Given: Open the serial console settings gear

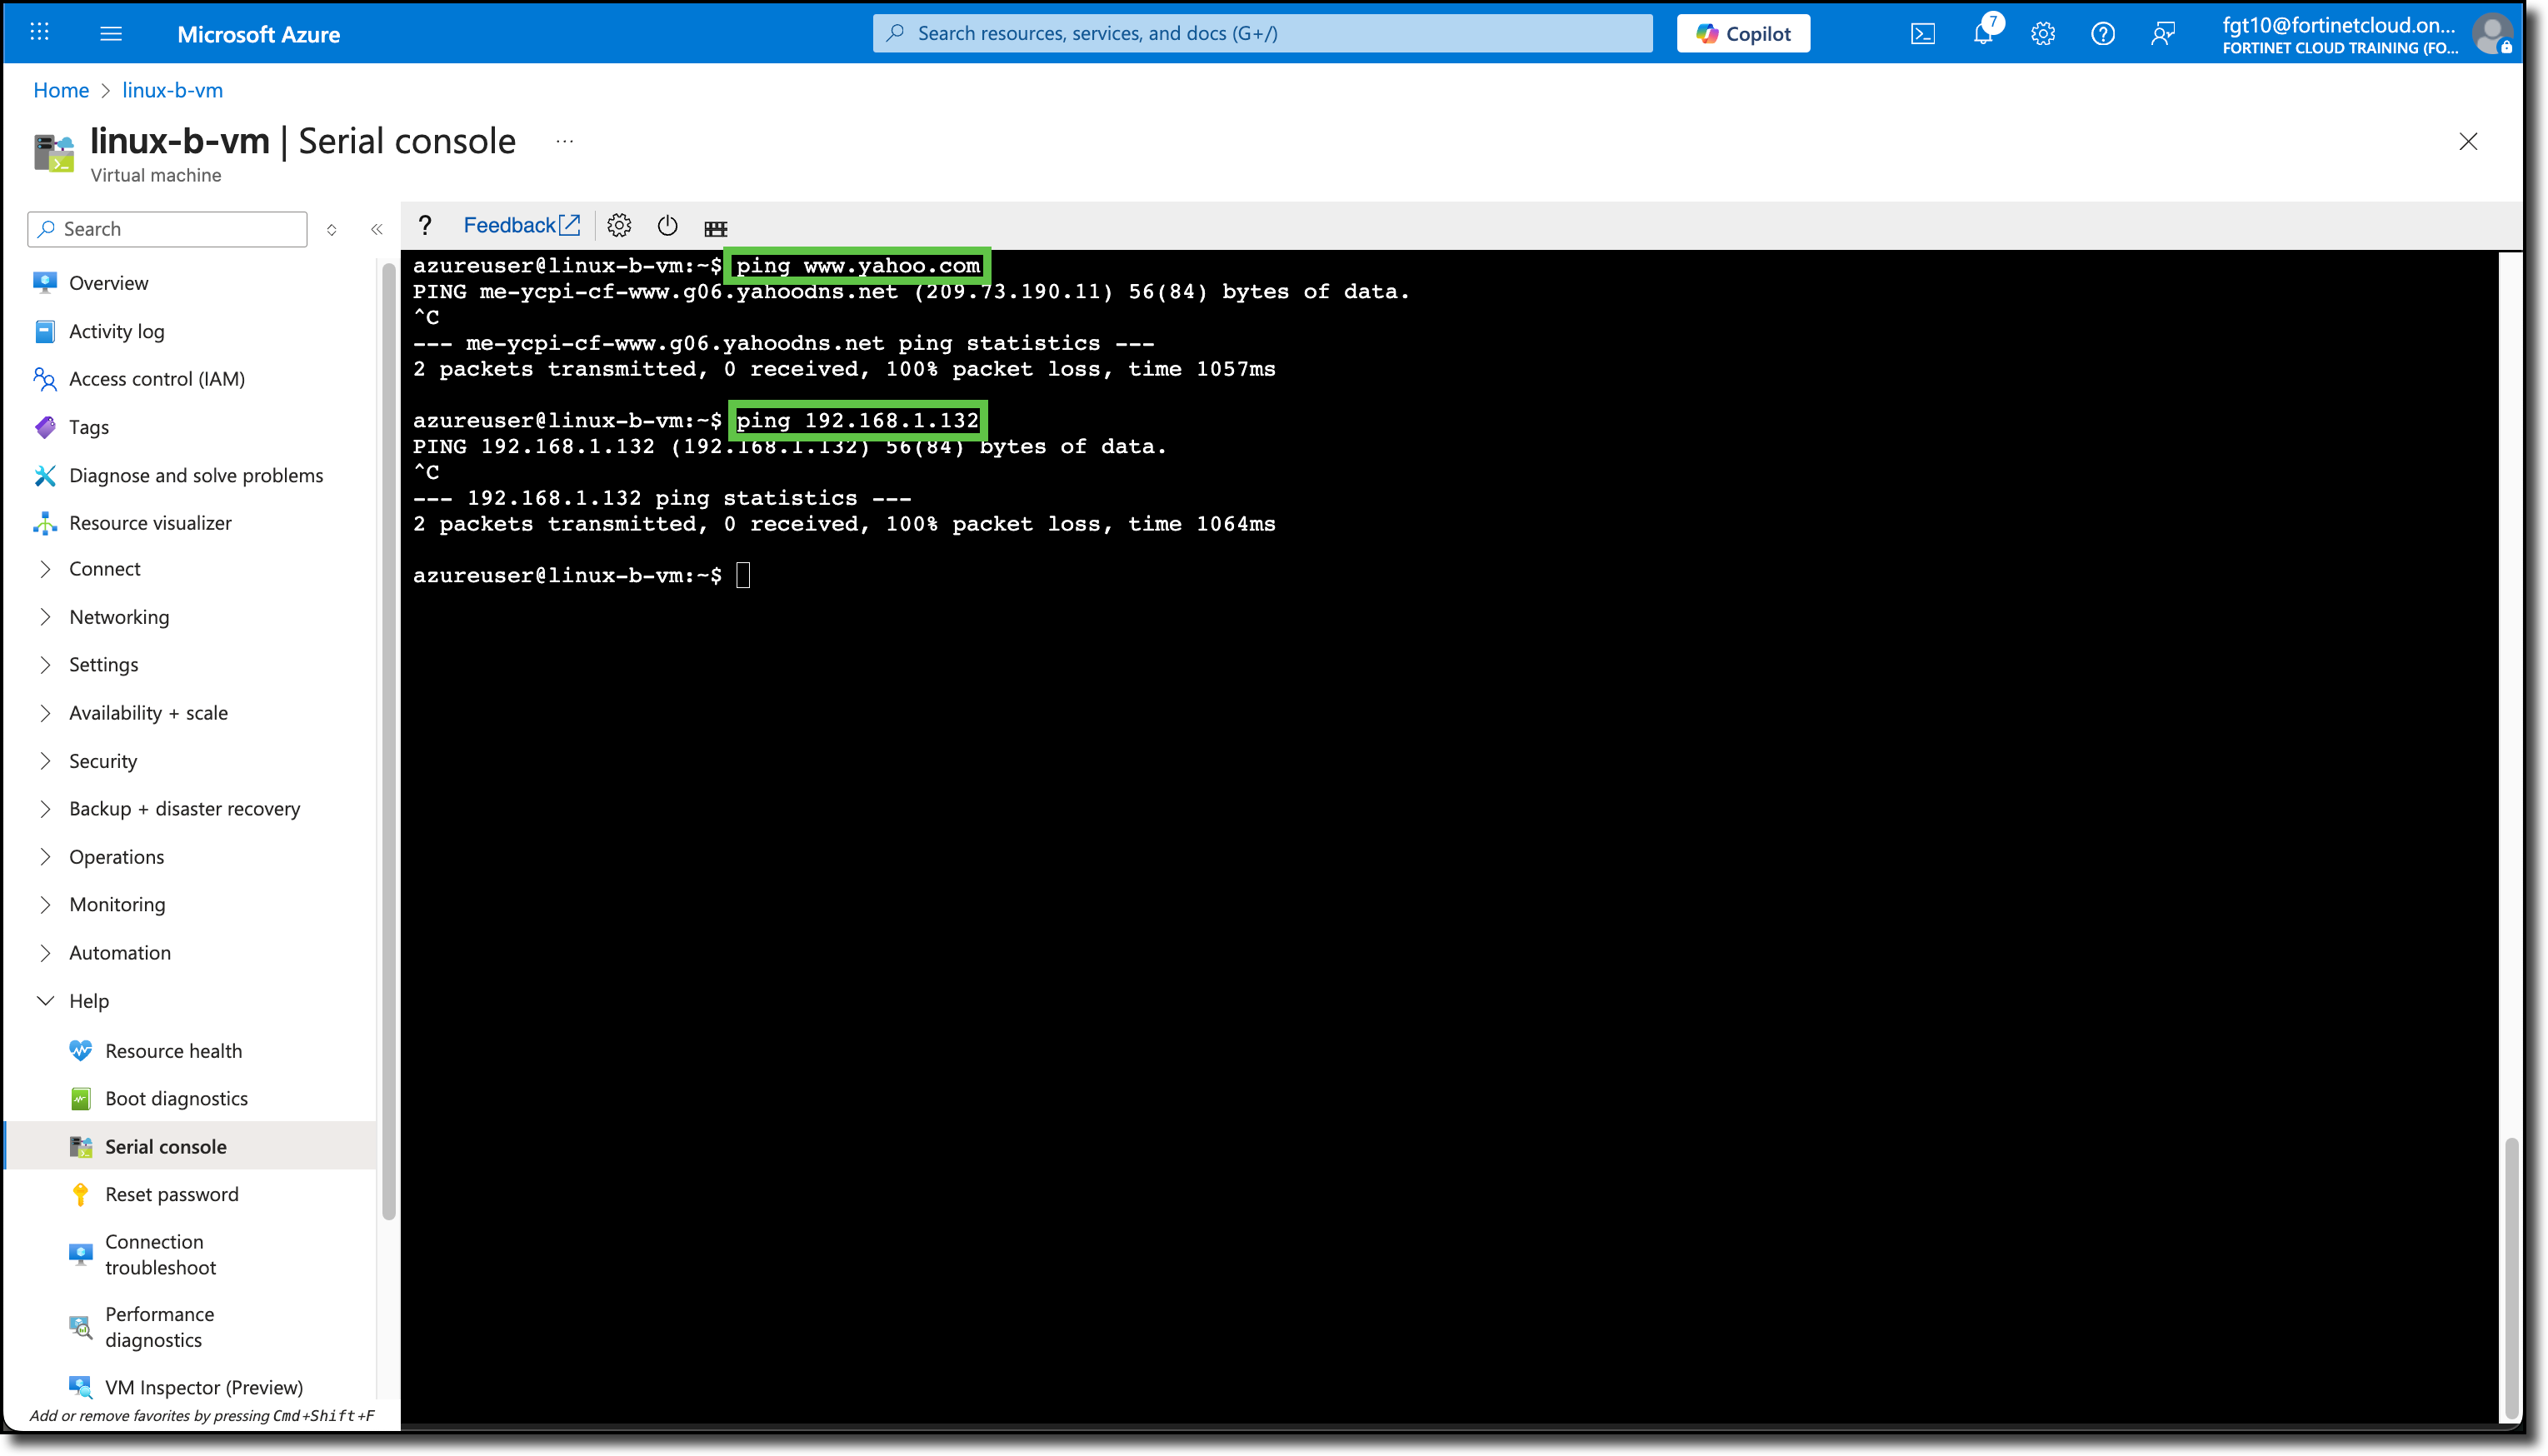Looking at the screenshot, I should (618, 225).
